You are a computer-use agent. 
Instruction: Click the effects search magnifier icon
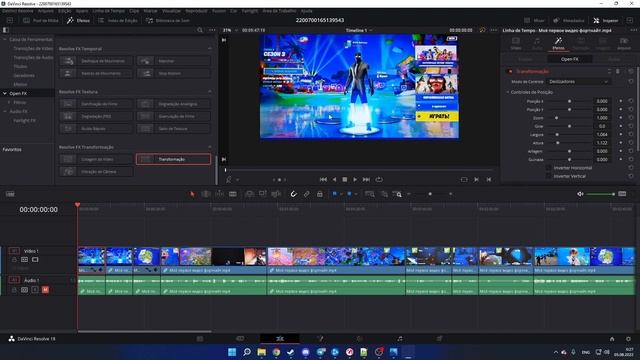pyautogui.click(x=200, y=30)
